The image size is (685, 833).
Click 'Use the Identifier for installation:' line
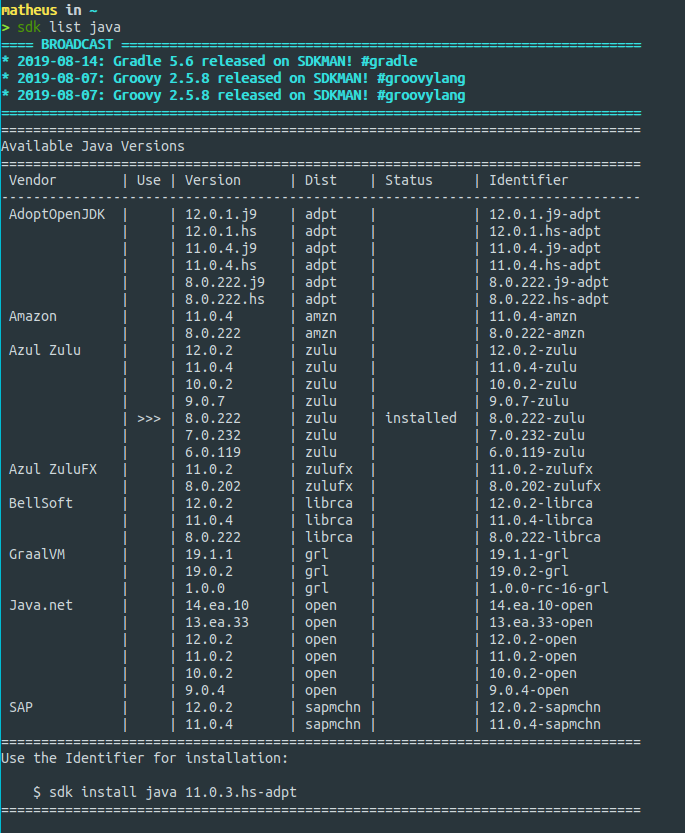click(145, 758)
